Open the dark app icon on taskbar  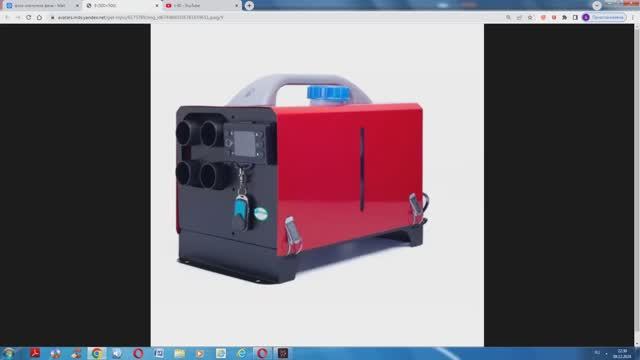(283, 353)
